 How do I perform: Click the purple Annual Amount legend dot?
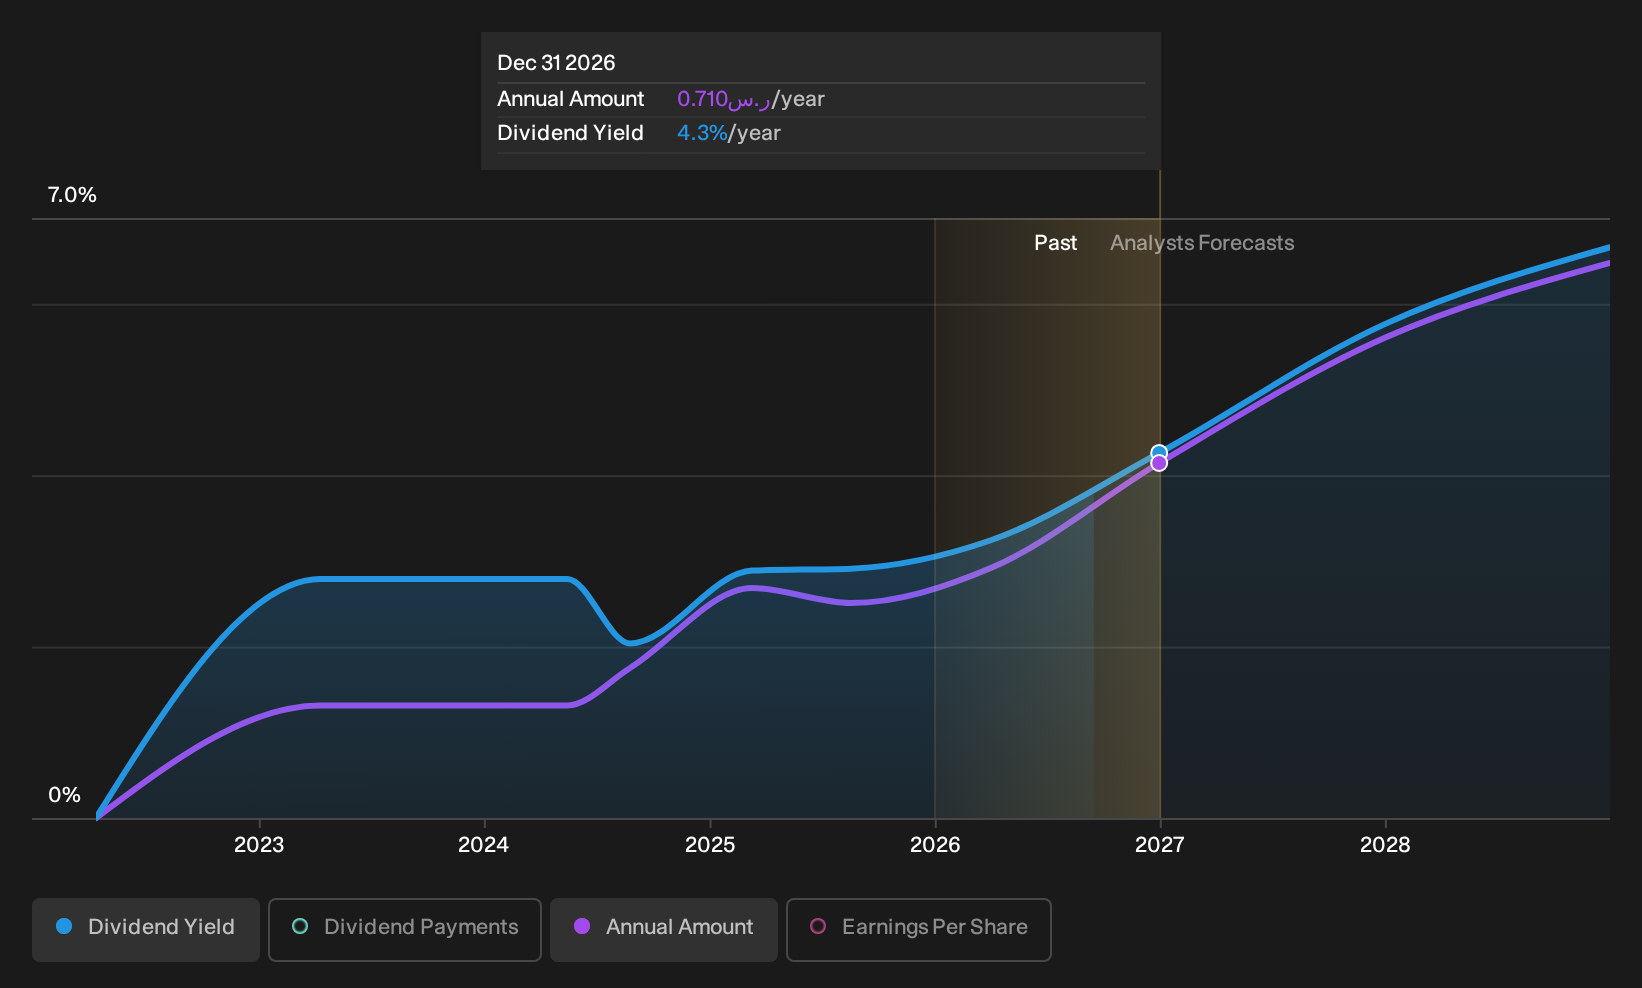click(582, 926)
